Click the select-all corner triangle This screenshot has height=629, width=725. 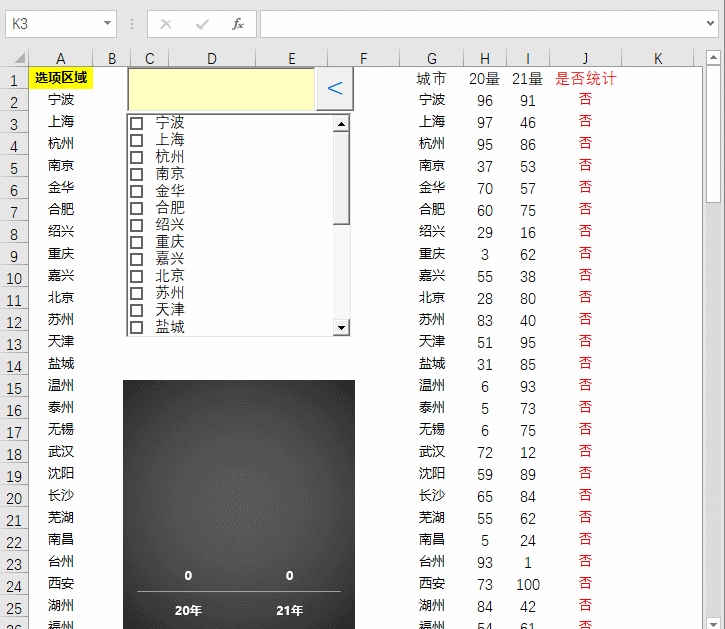[x=19, y=58]
